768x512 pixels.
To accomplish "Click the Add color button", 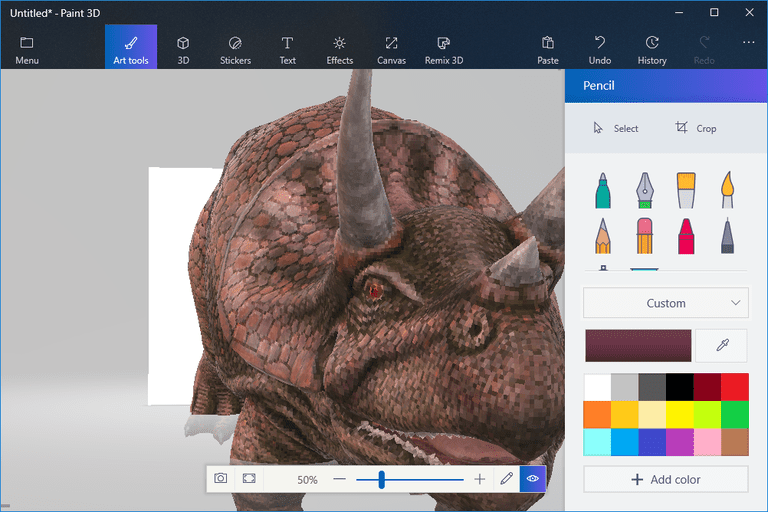I will (x=666, y=479).
